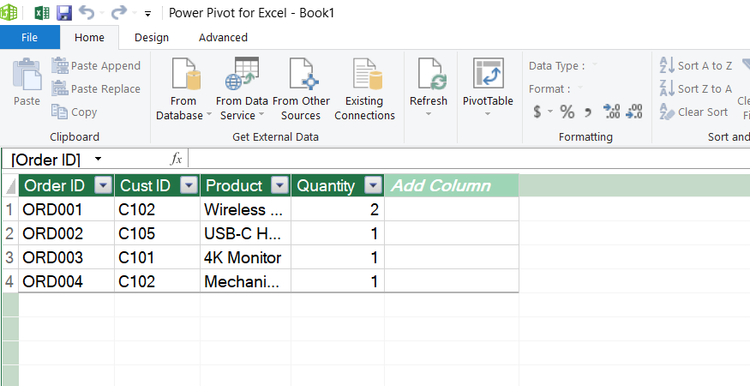Expand the PivotTable dropdown arrow
The height and width of the screenshot is (386, 750).
point(487,114)
